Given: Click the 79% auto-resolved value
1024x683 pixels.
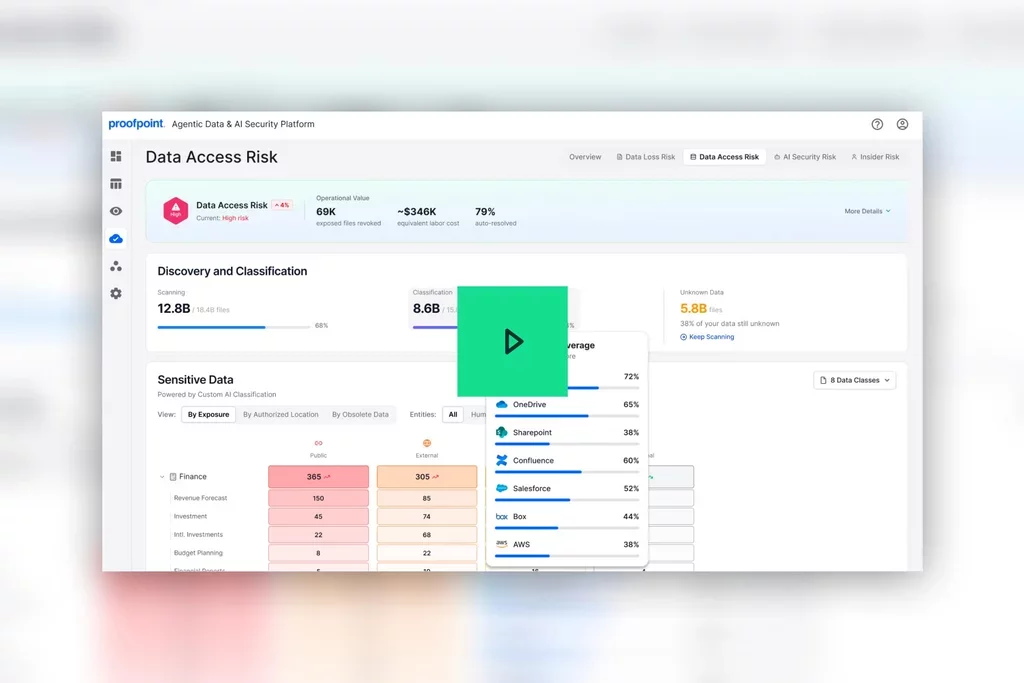Looking at the screenshot, I should (x=485, y=212).
